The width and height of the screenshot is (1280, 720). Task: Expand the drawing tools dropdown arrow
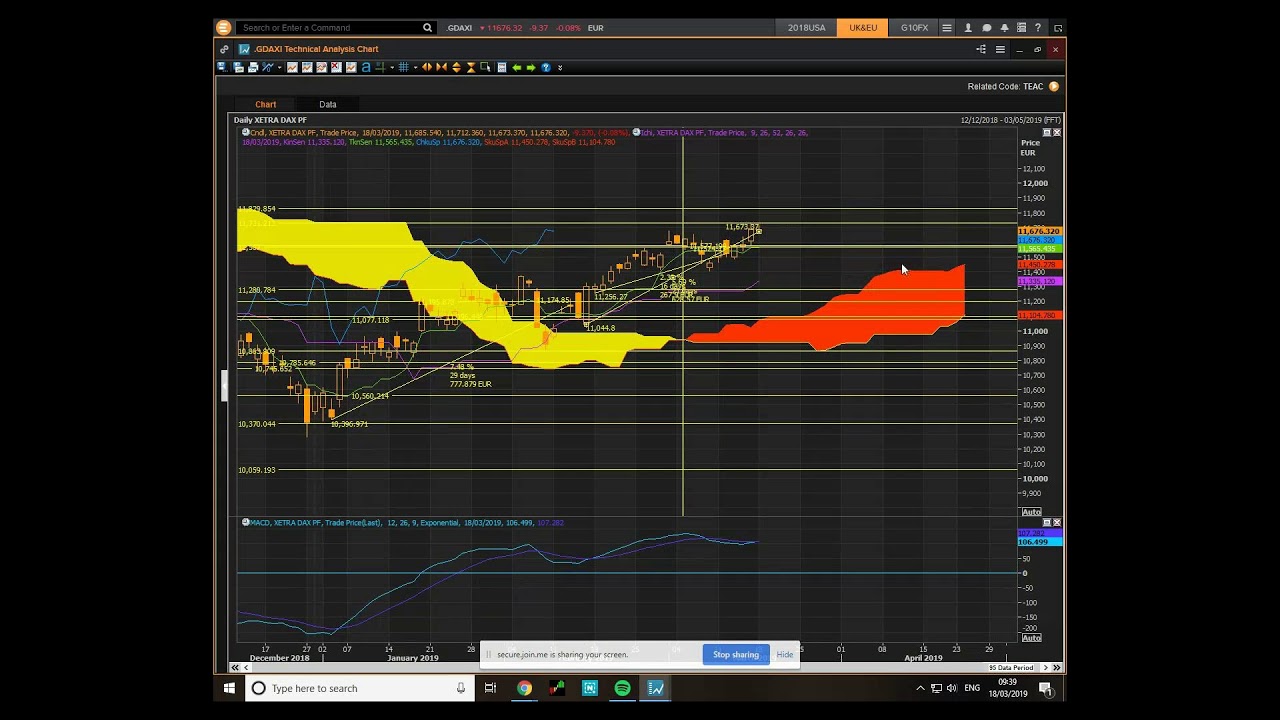pos(279,67)
